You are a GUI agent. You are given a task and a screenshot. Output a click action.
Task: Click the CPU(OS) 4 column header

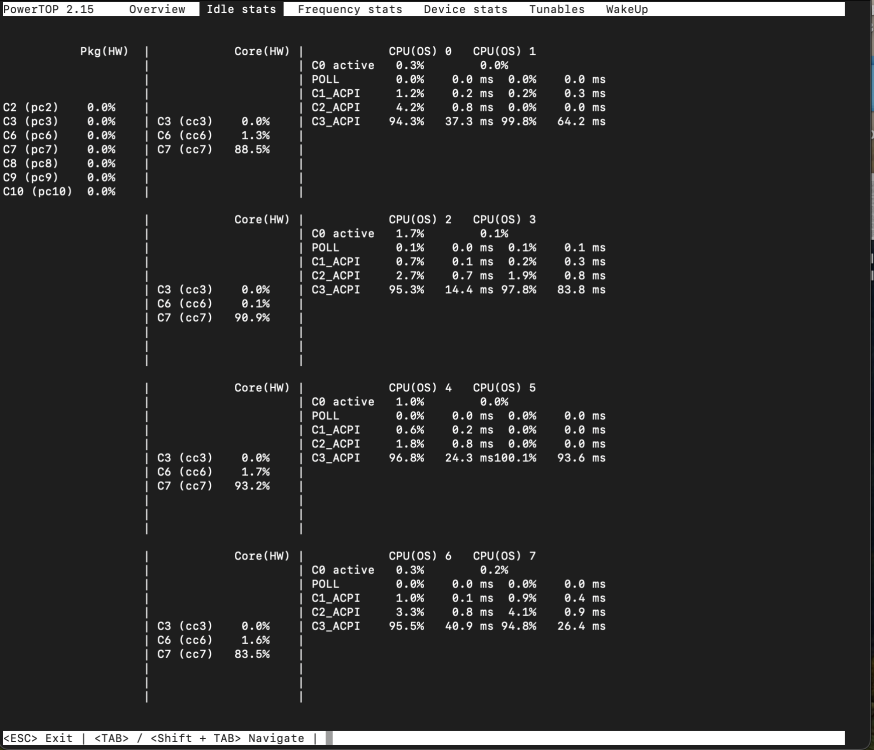pyautogui.click(x=420, y=388)
